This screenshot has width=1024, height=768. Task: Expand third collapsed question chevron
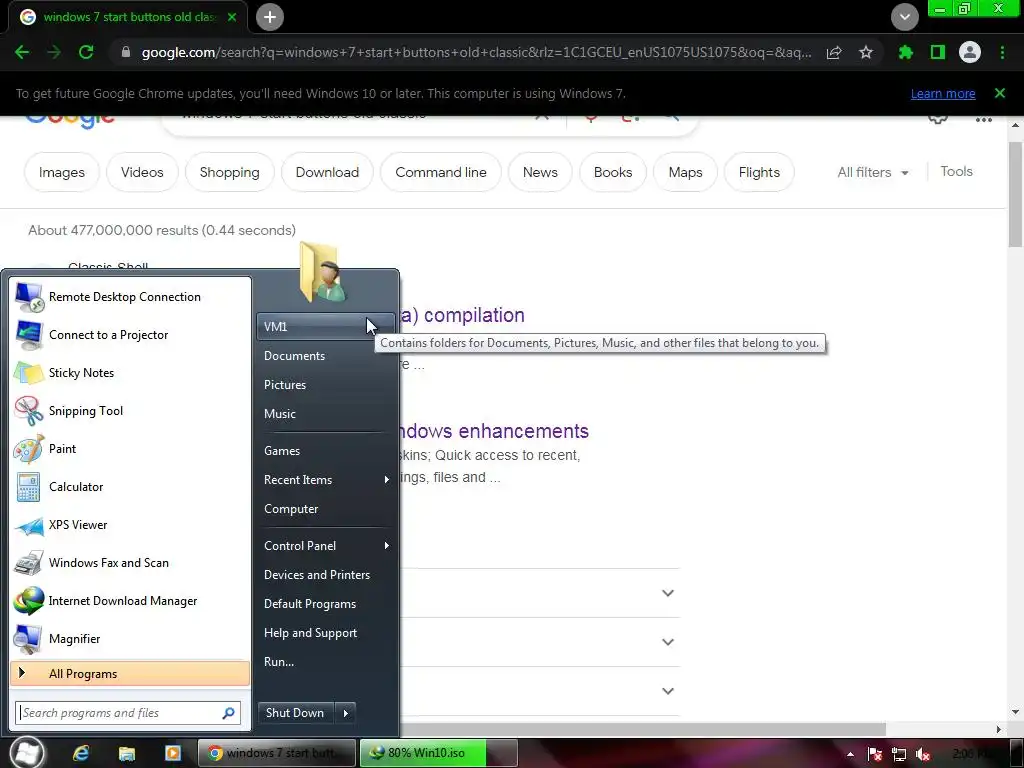[x=667, y=691]
